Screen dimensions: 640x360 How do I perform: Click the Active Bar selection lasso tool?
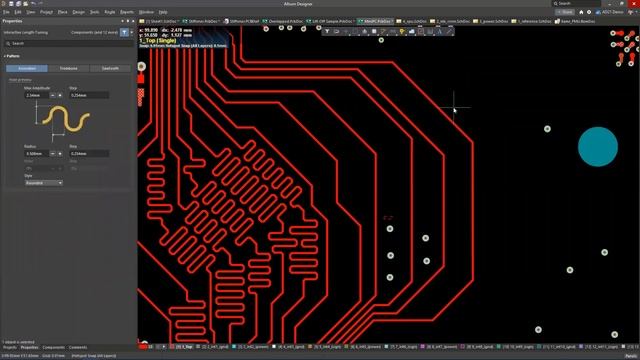[336, 31]
